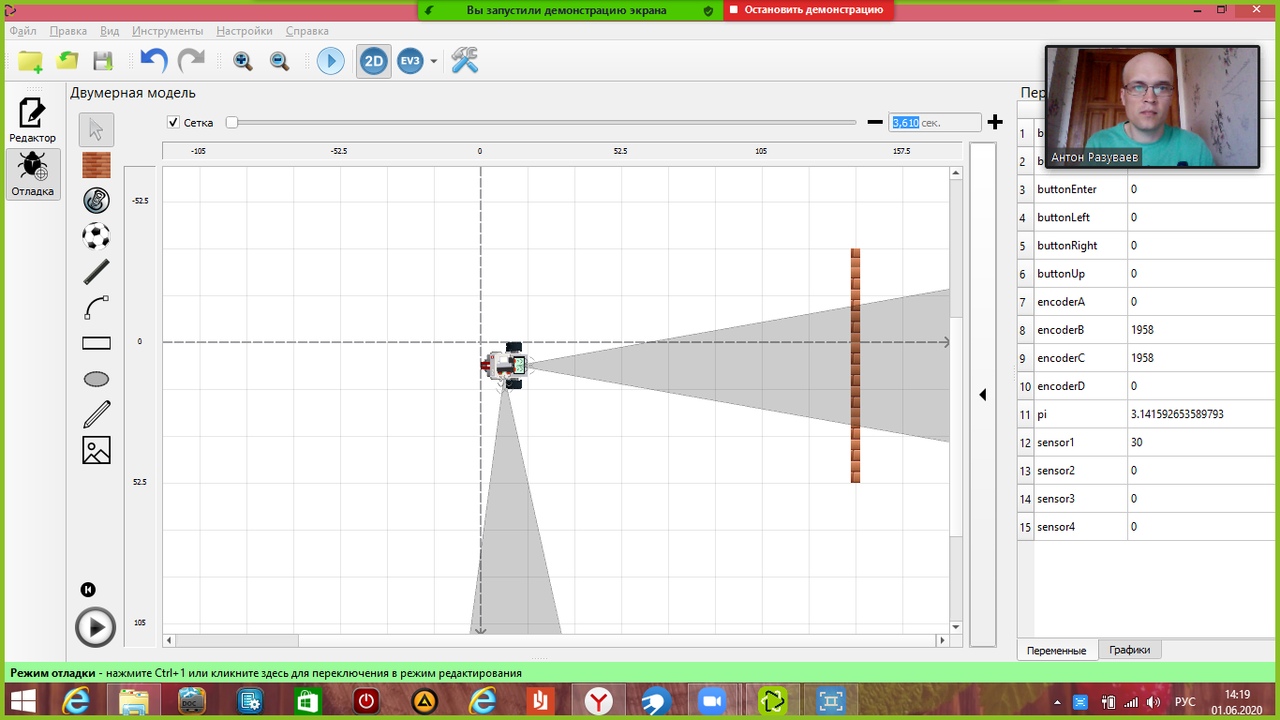Choose the curve drawing tool

96,307
